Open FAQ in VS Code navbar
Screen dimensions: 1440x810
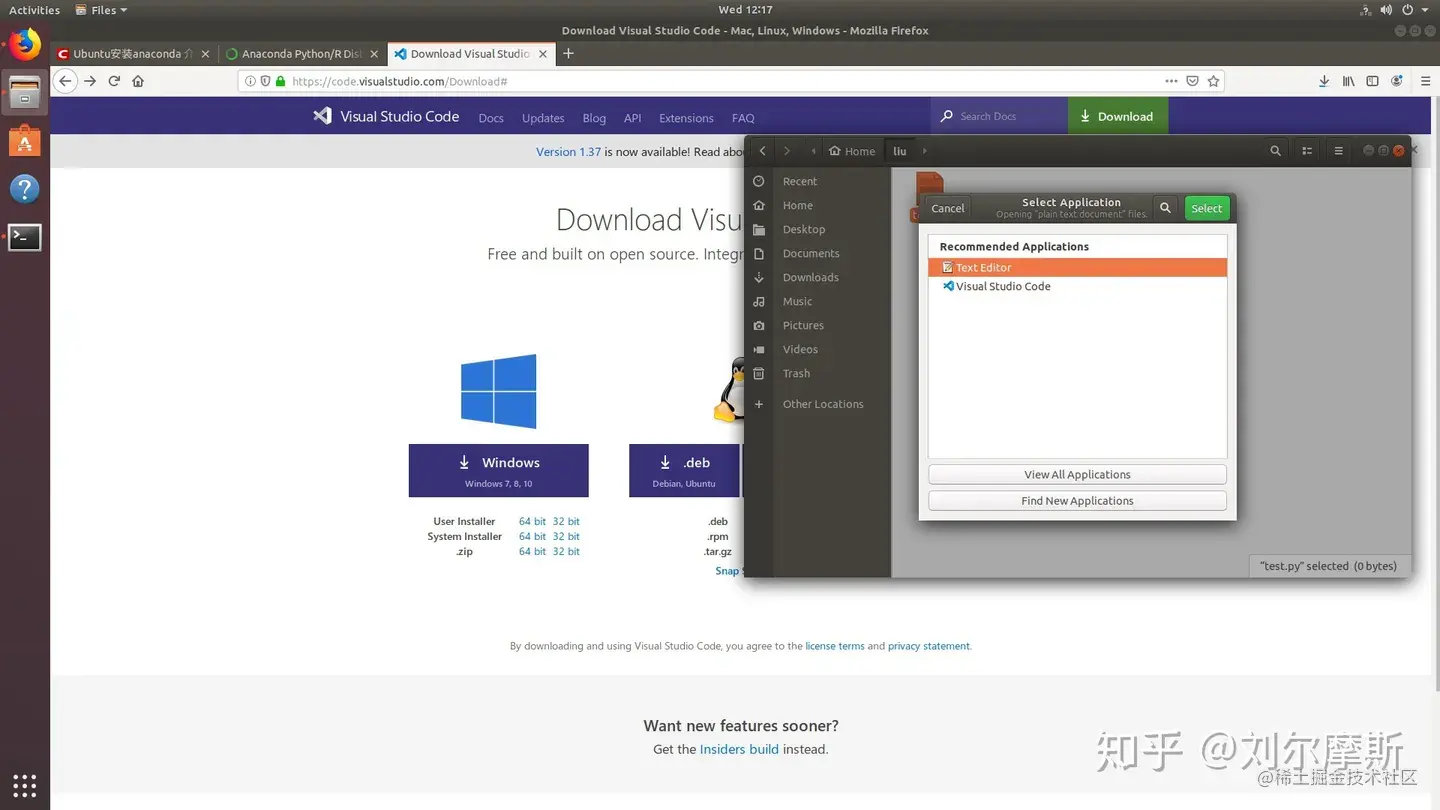[x=743, y=118]
